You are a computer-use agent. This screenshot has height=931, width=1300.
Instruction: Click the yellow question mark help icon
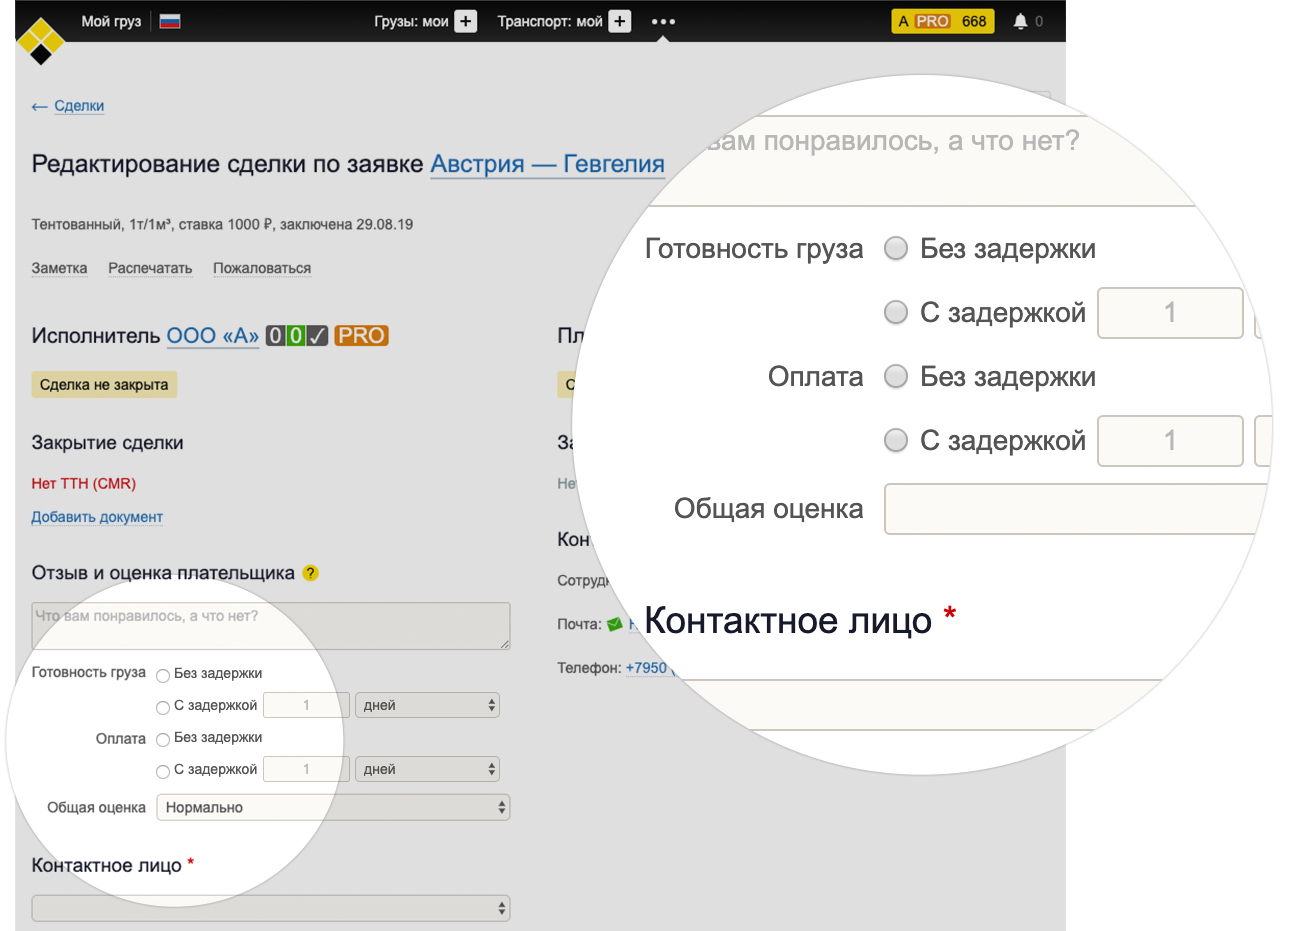(310, 573)
